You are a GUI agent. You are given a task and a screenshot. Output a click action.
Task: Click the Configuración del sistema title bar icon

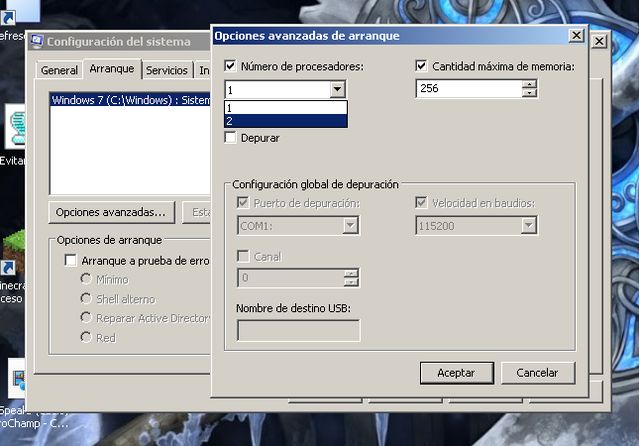(37, 42)
